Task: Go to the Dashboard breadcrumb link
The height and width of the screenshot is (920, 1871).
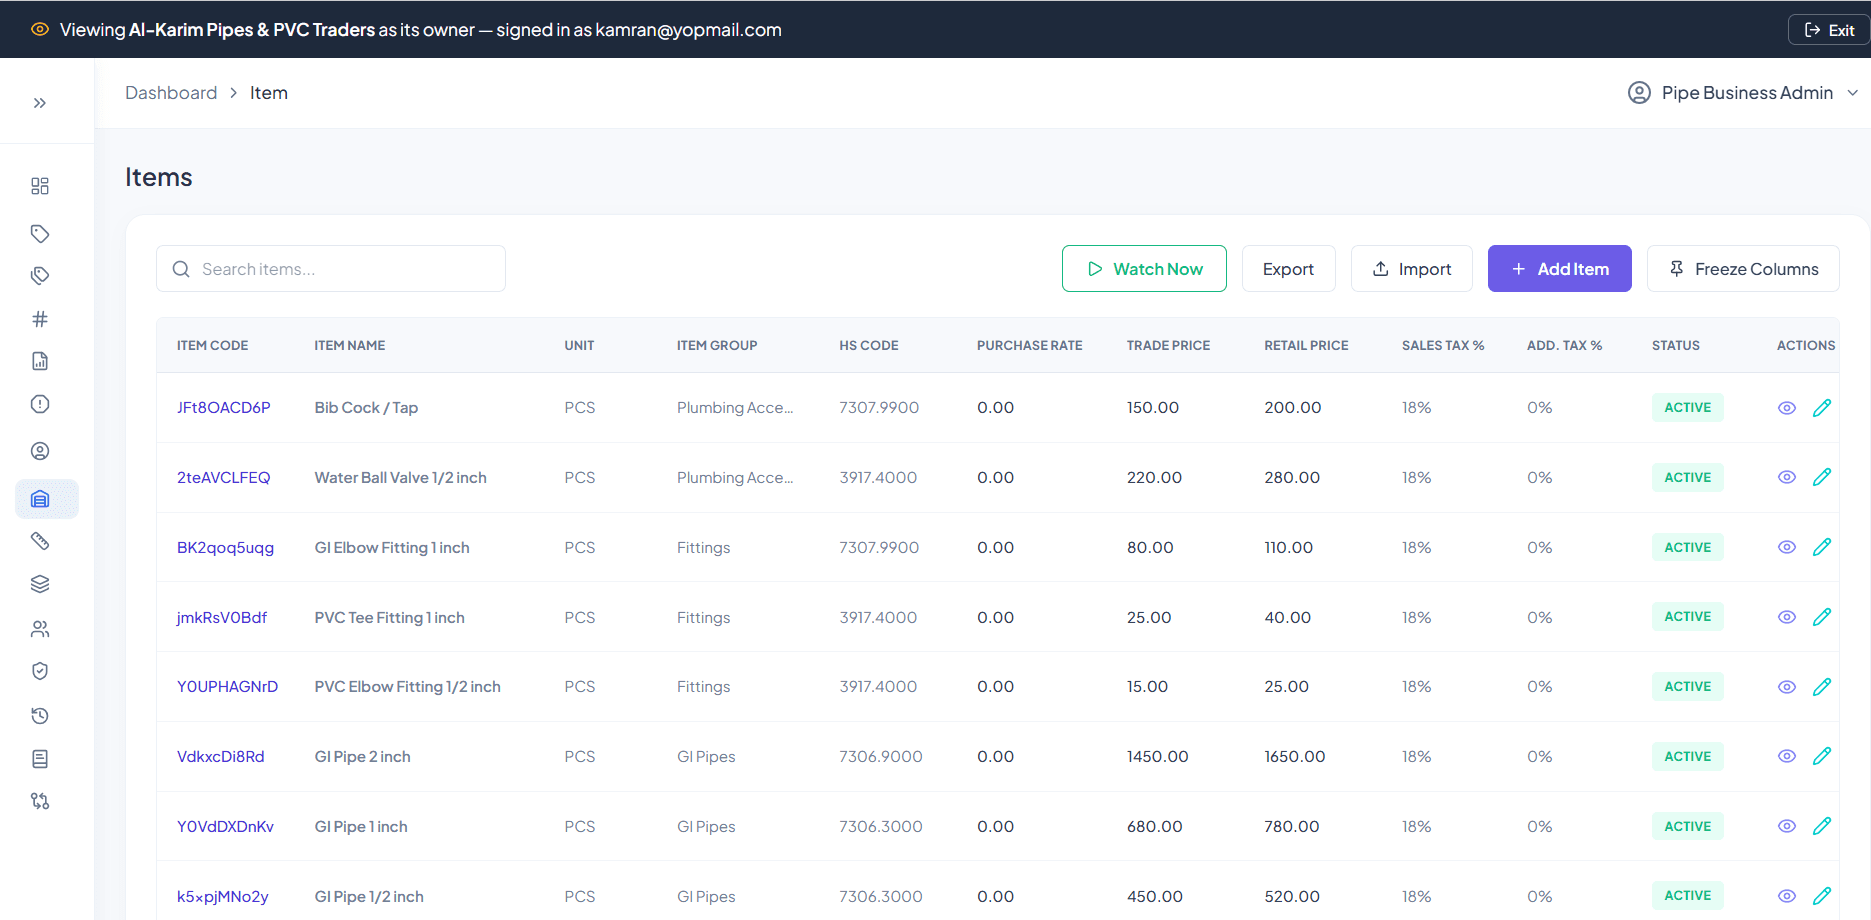Action: (x=171, y=93)
